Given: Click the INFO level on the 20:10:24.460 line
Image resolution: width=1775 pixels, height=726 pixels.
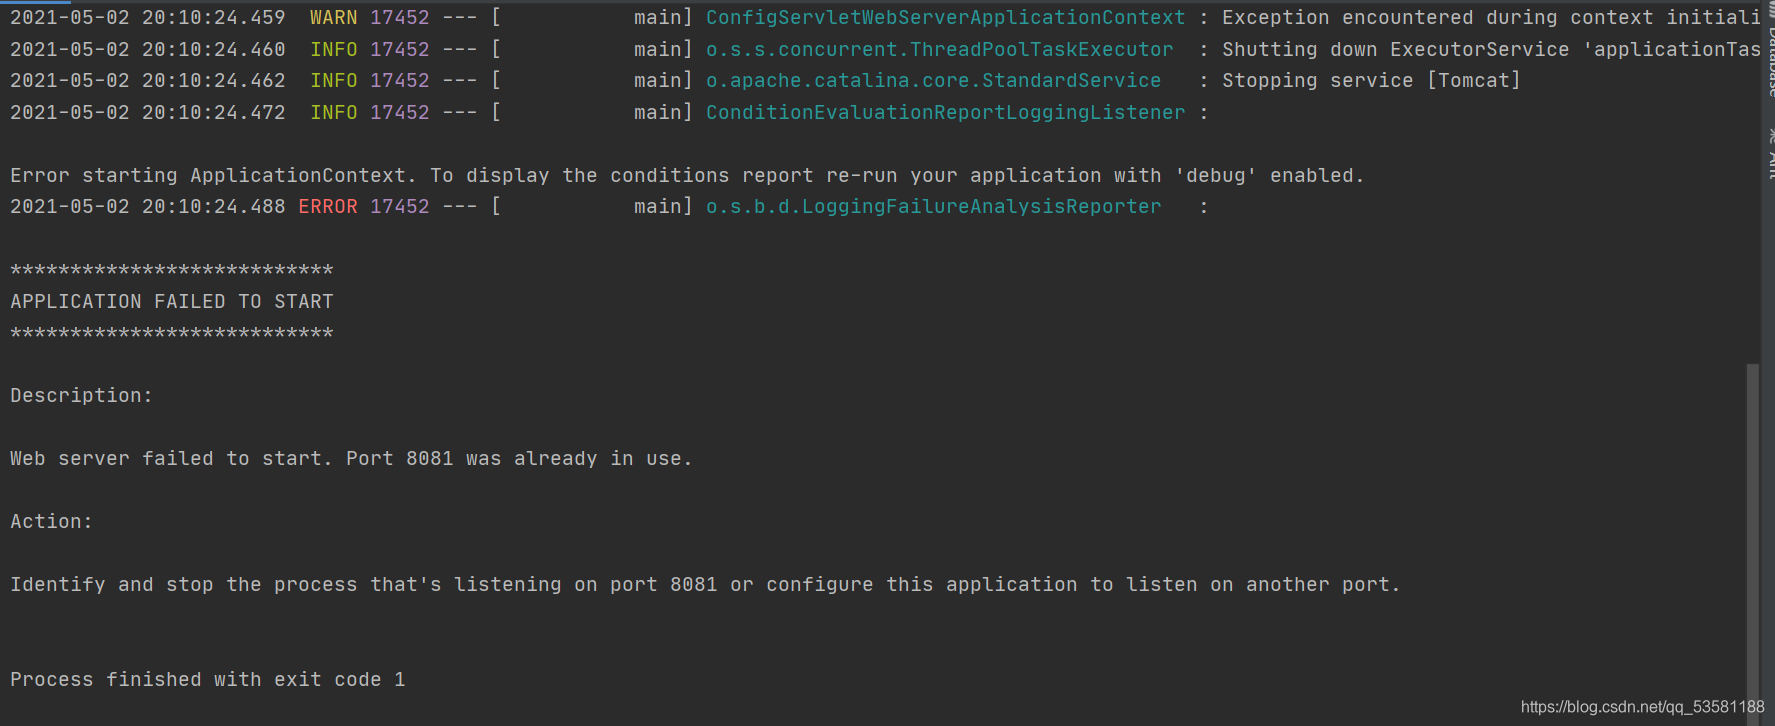Looking at the screenshot, I should point(333,49).
